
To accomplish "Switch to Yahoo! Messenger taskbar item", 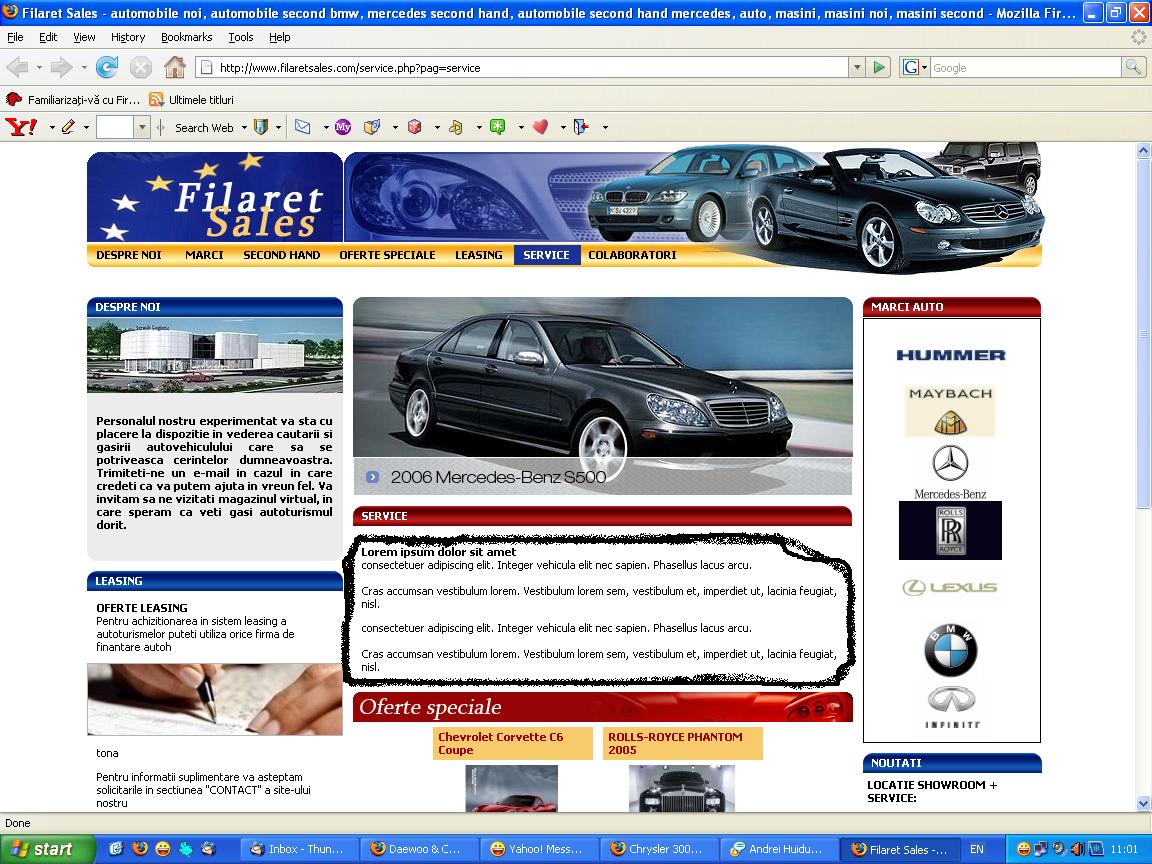I will pos(538,849).
